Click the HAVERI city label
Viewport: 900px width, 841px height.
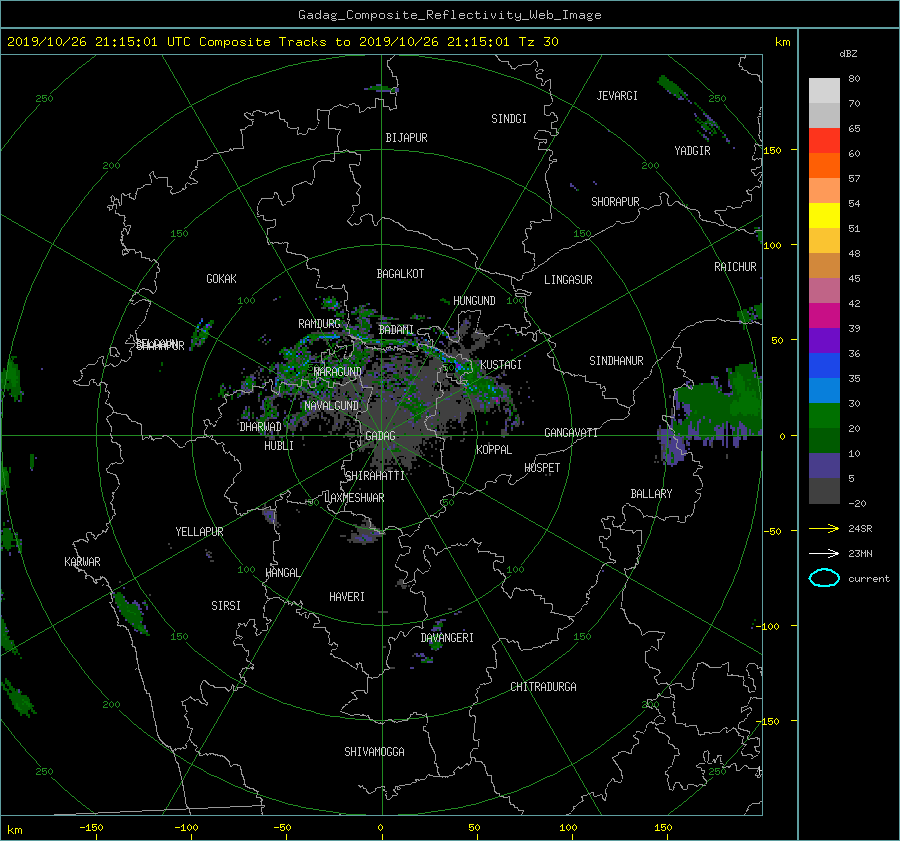click(347, 597)
